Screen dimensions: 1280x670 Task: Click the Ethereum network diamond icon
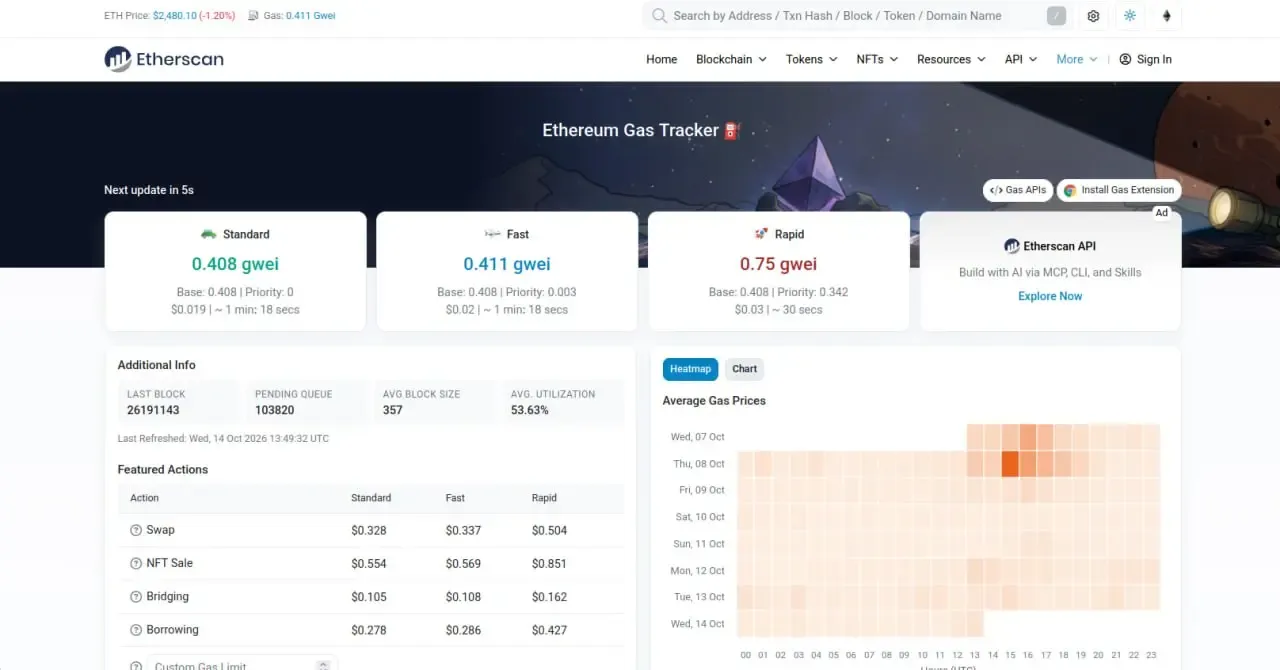1166,16
